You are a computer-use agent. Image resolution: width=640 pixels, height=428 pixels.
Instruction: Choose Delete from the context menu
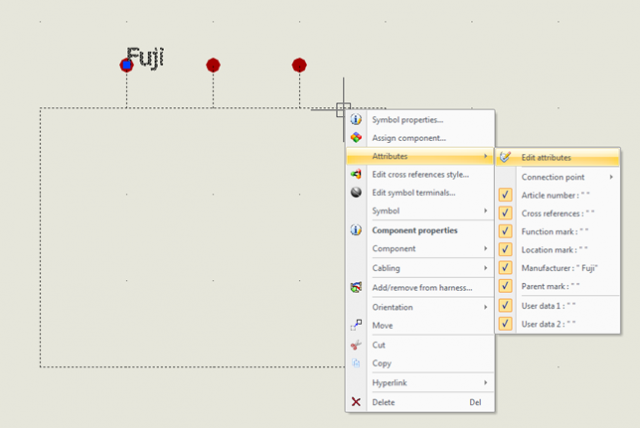420,402
